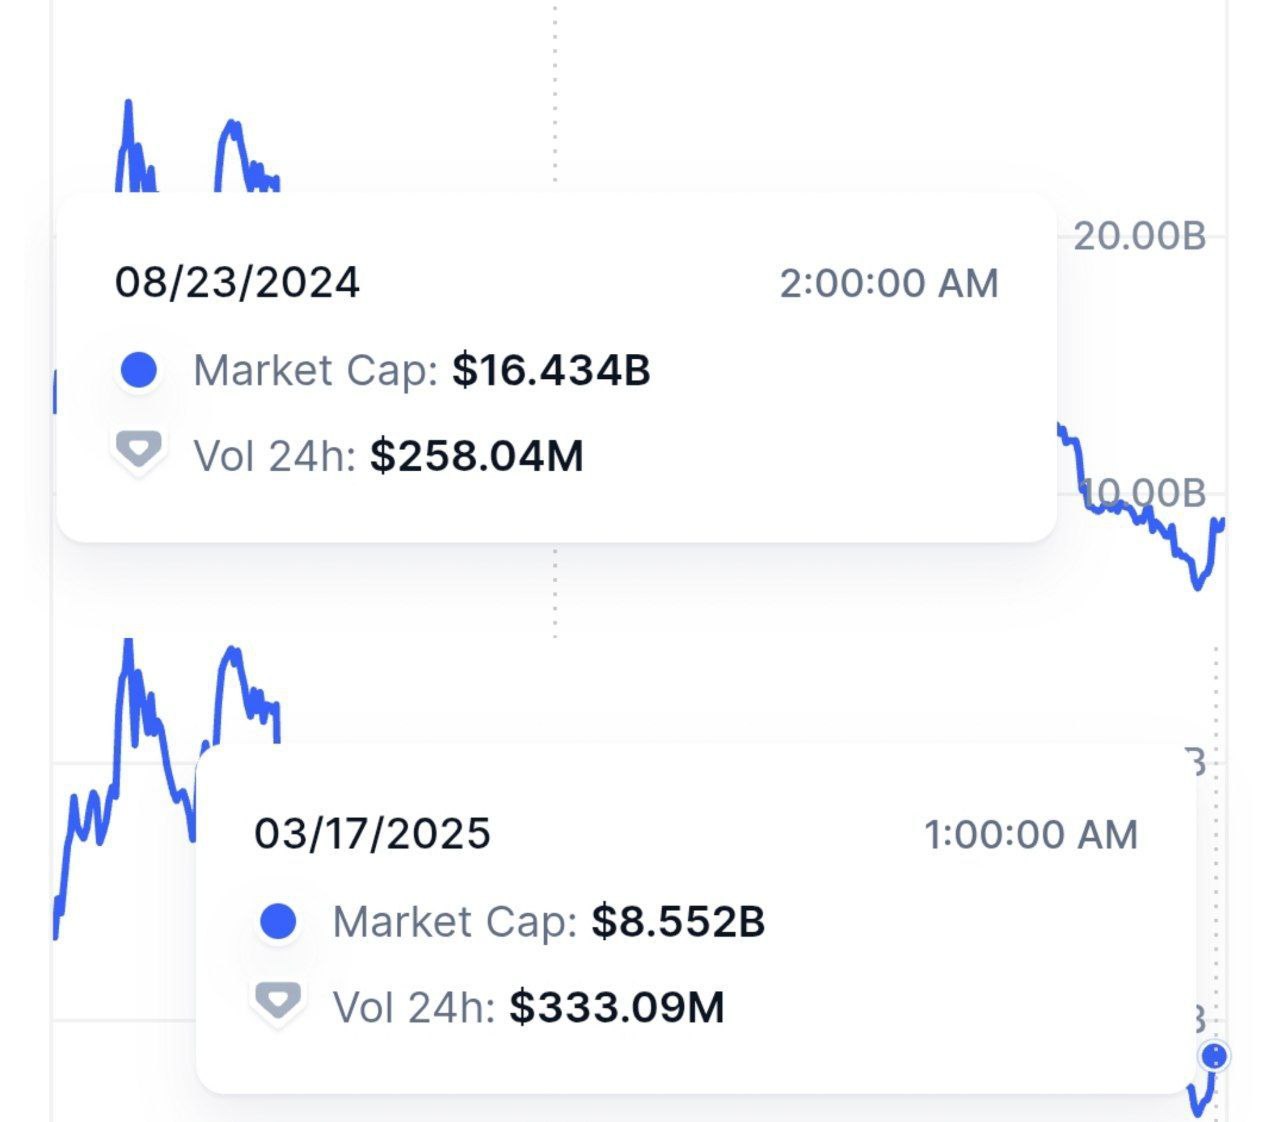The image size is (1278, 1122).
Task: Select the 08/23/2024 date in the tooltip
Action: (237, 282)
